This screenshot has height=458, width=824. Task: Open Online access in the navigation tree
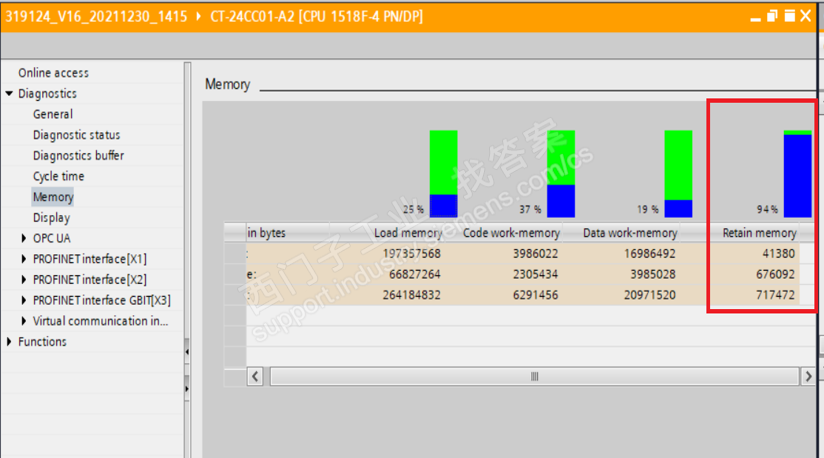click(53, 73)
